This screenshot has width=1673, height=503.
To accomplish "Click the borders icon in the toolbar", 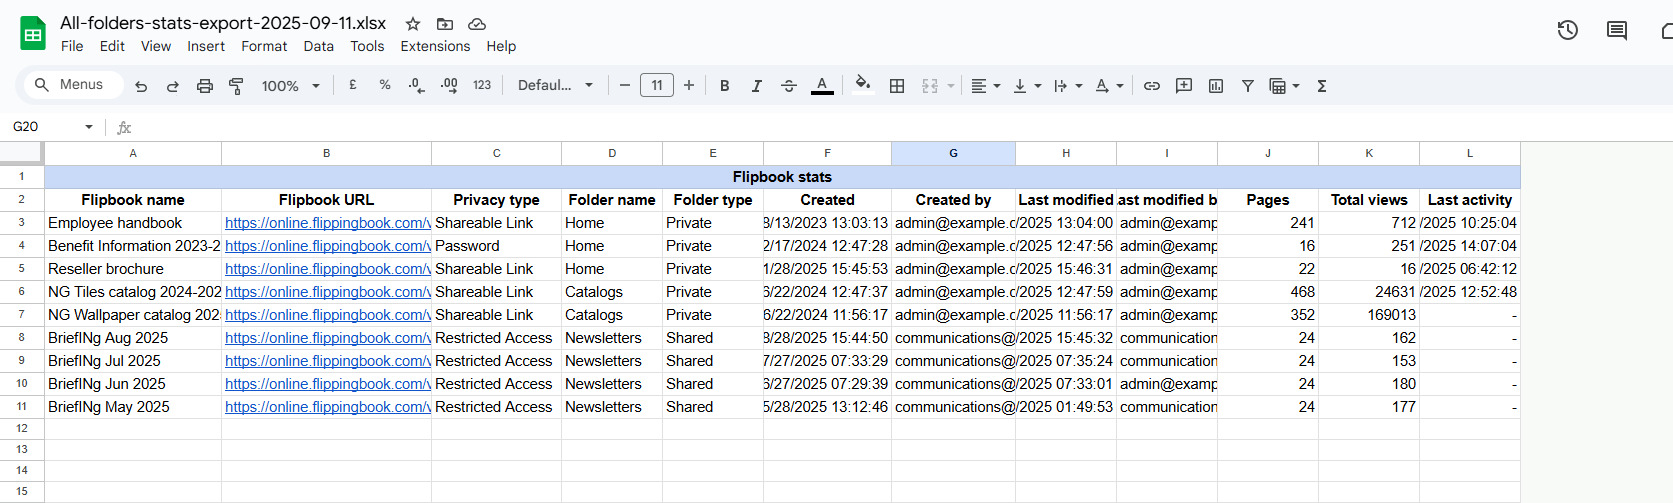I will pyautogui.click(x=897, y=86).
